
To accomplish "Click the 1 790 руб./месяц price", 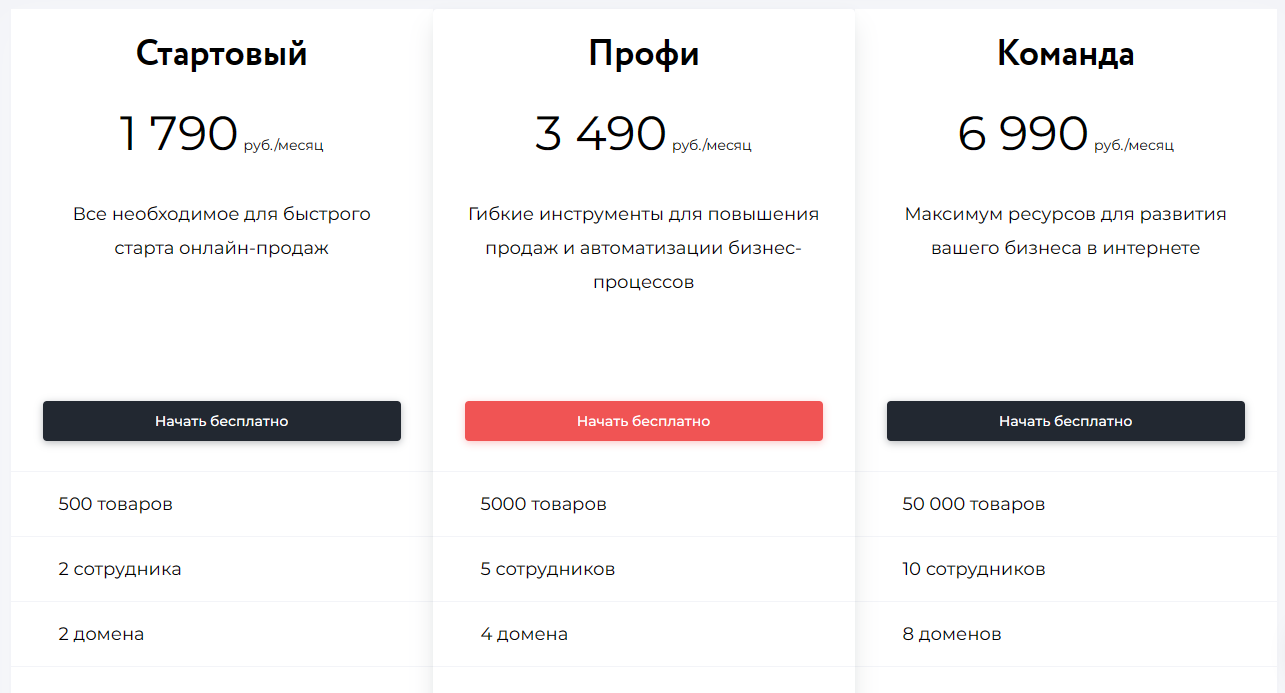I will click(221, 135).
